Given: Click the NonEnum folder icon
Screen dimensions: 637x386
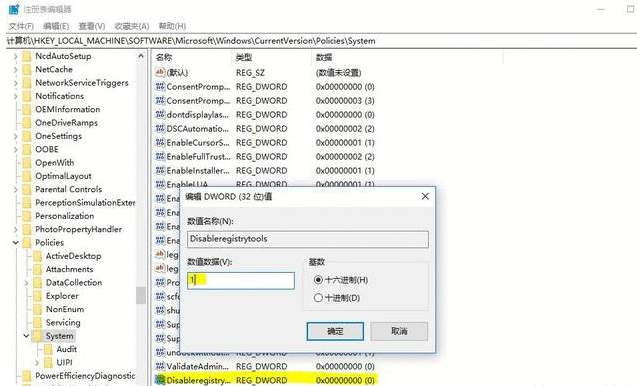Looking at the screenshot, I should [x=37, y=309].
